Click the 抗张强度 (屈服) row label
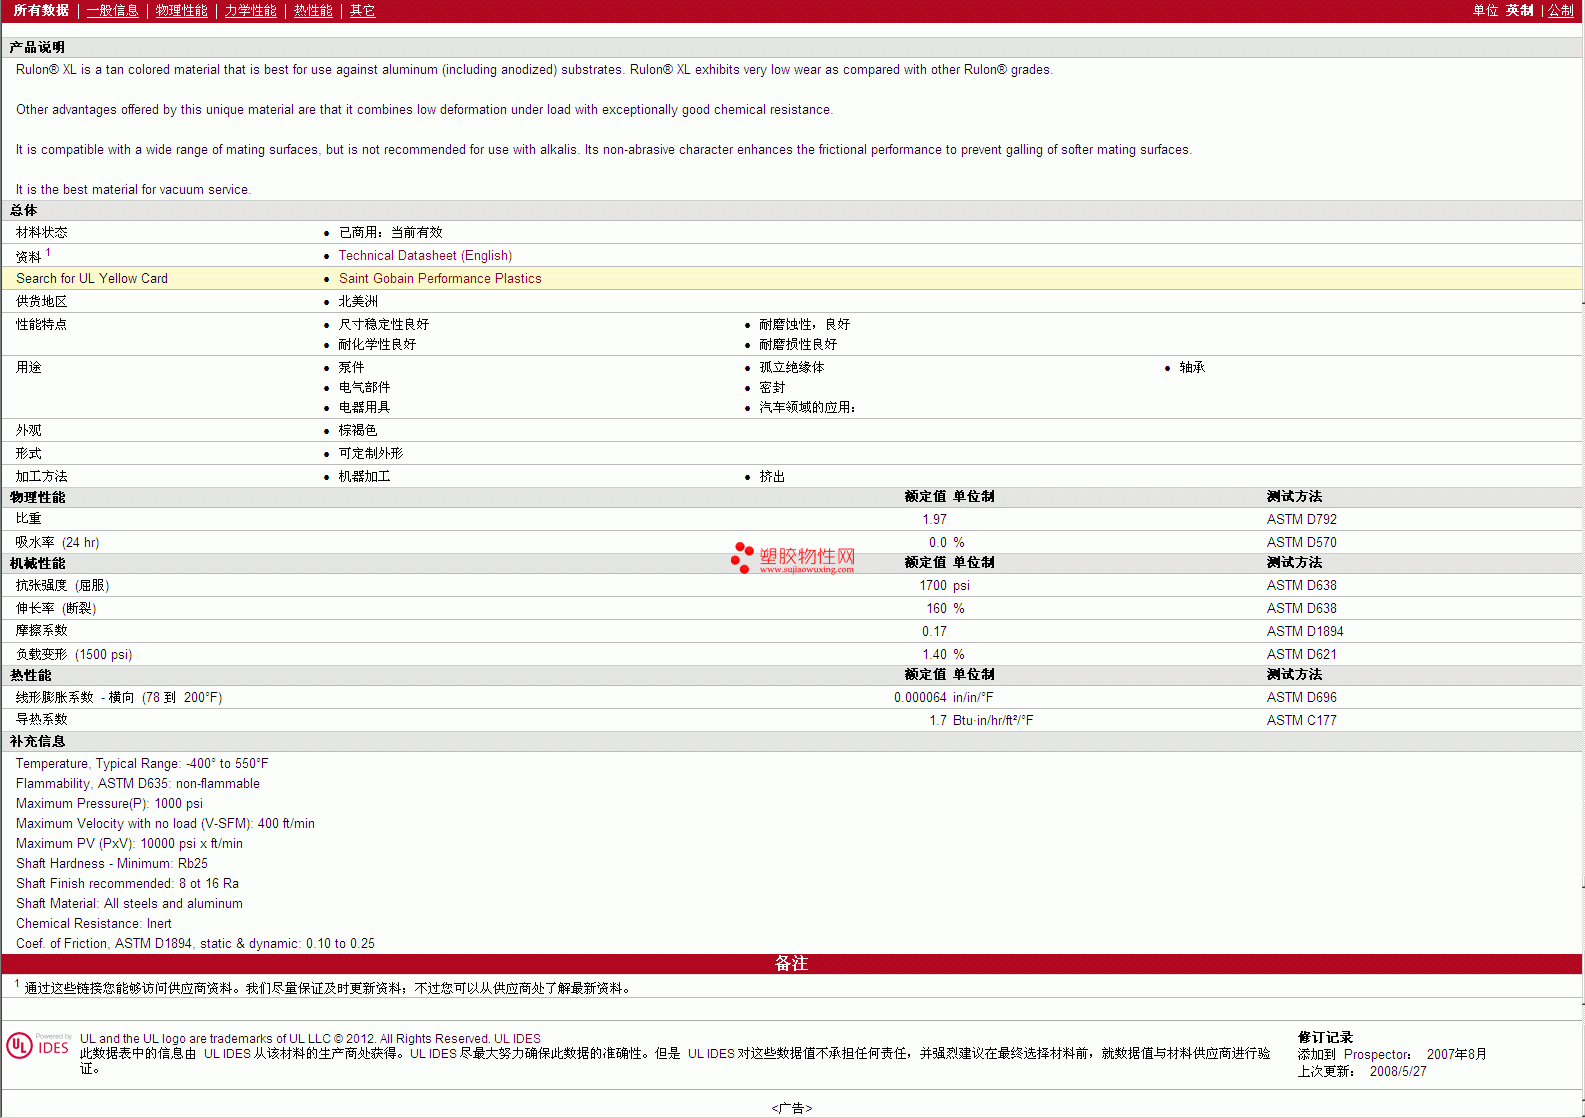The width and height of the screenshot is (1585, 1118). coord(62,585)
